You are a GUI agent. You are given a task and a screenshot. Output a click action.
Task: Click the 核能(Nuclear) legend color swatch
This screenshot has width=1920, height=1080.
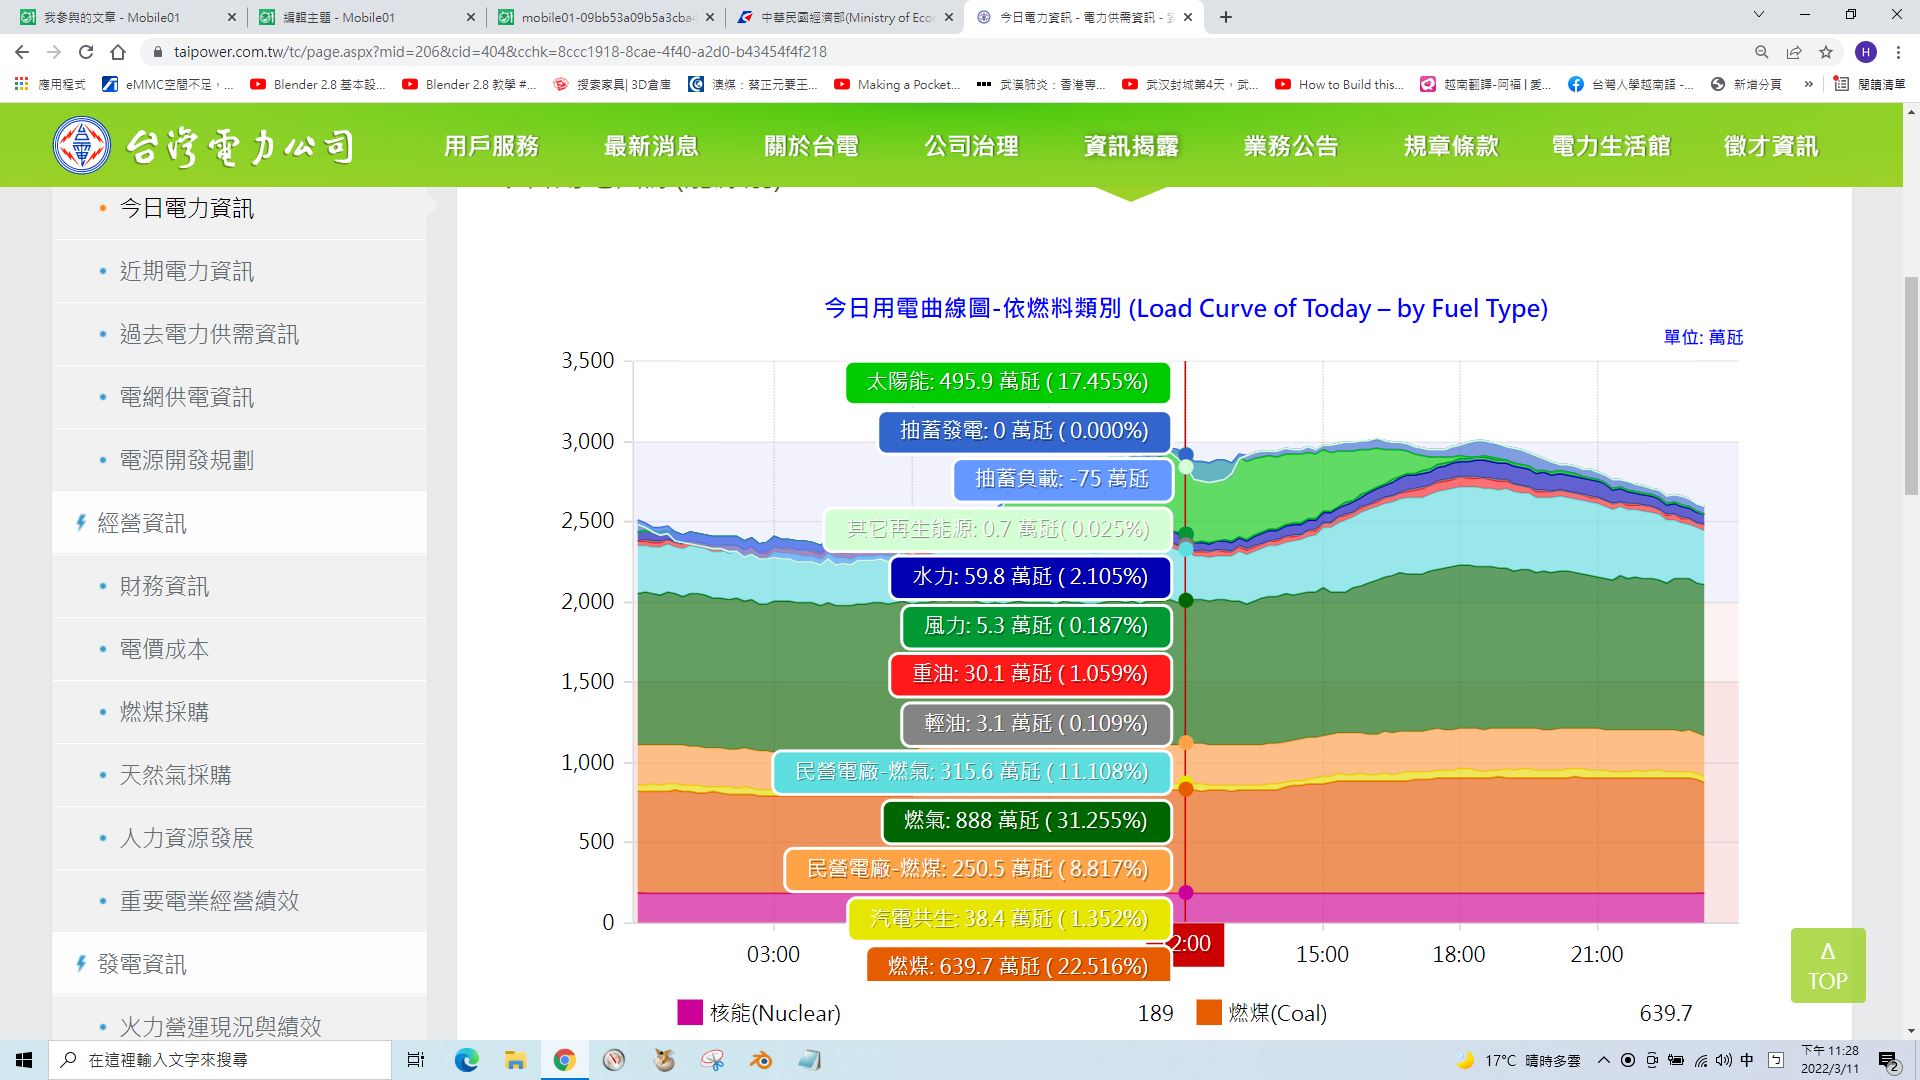click(x=690, y=1013)
